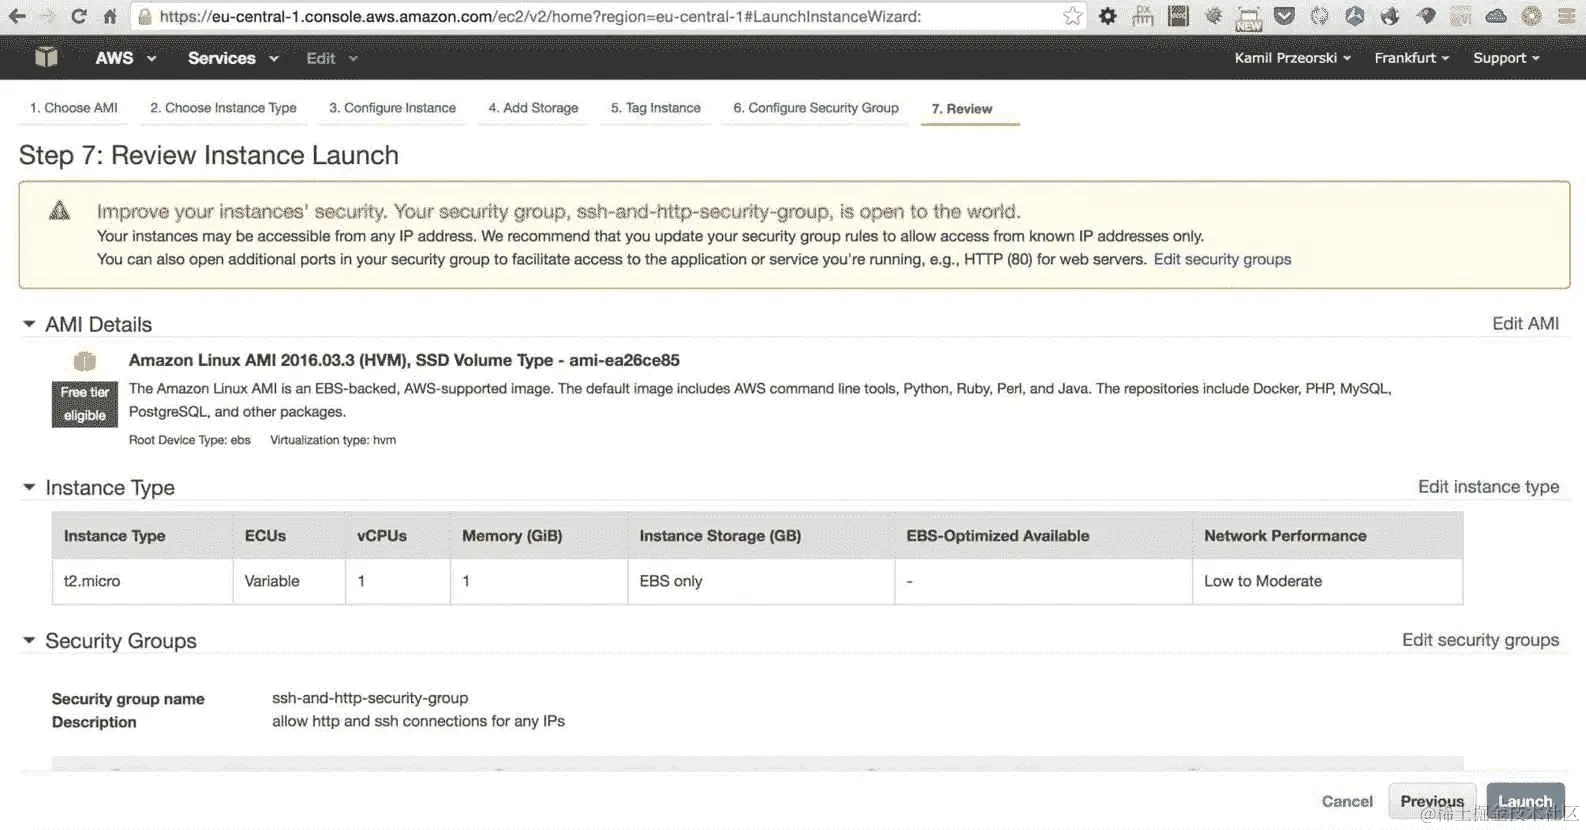Viewport: 1586px width, 830px height.
Task: Bookmark this page with the star icon
Action: click(x=1072, y=16)
